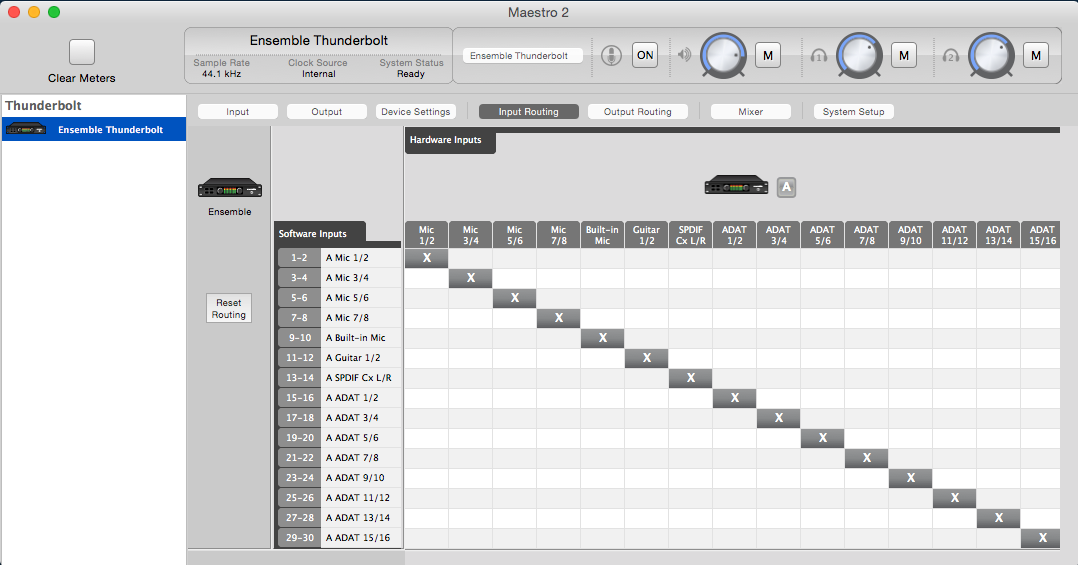Mute the speaker output
1078x565 pixels.
[x=768, y=56]
